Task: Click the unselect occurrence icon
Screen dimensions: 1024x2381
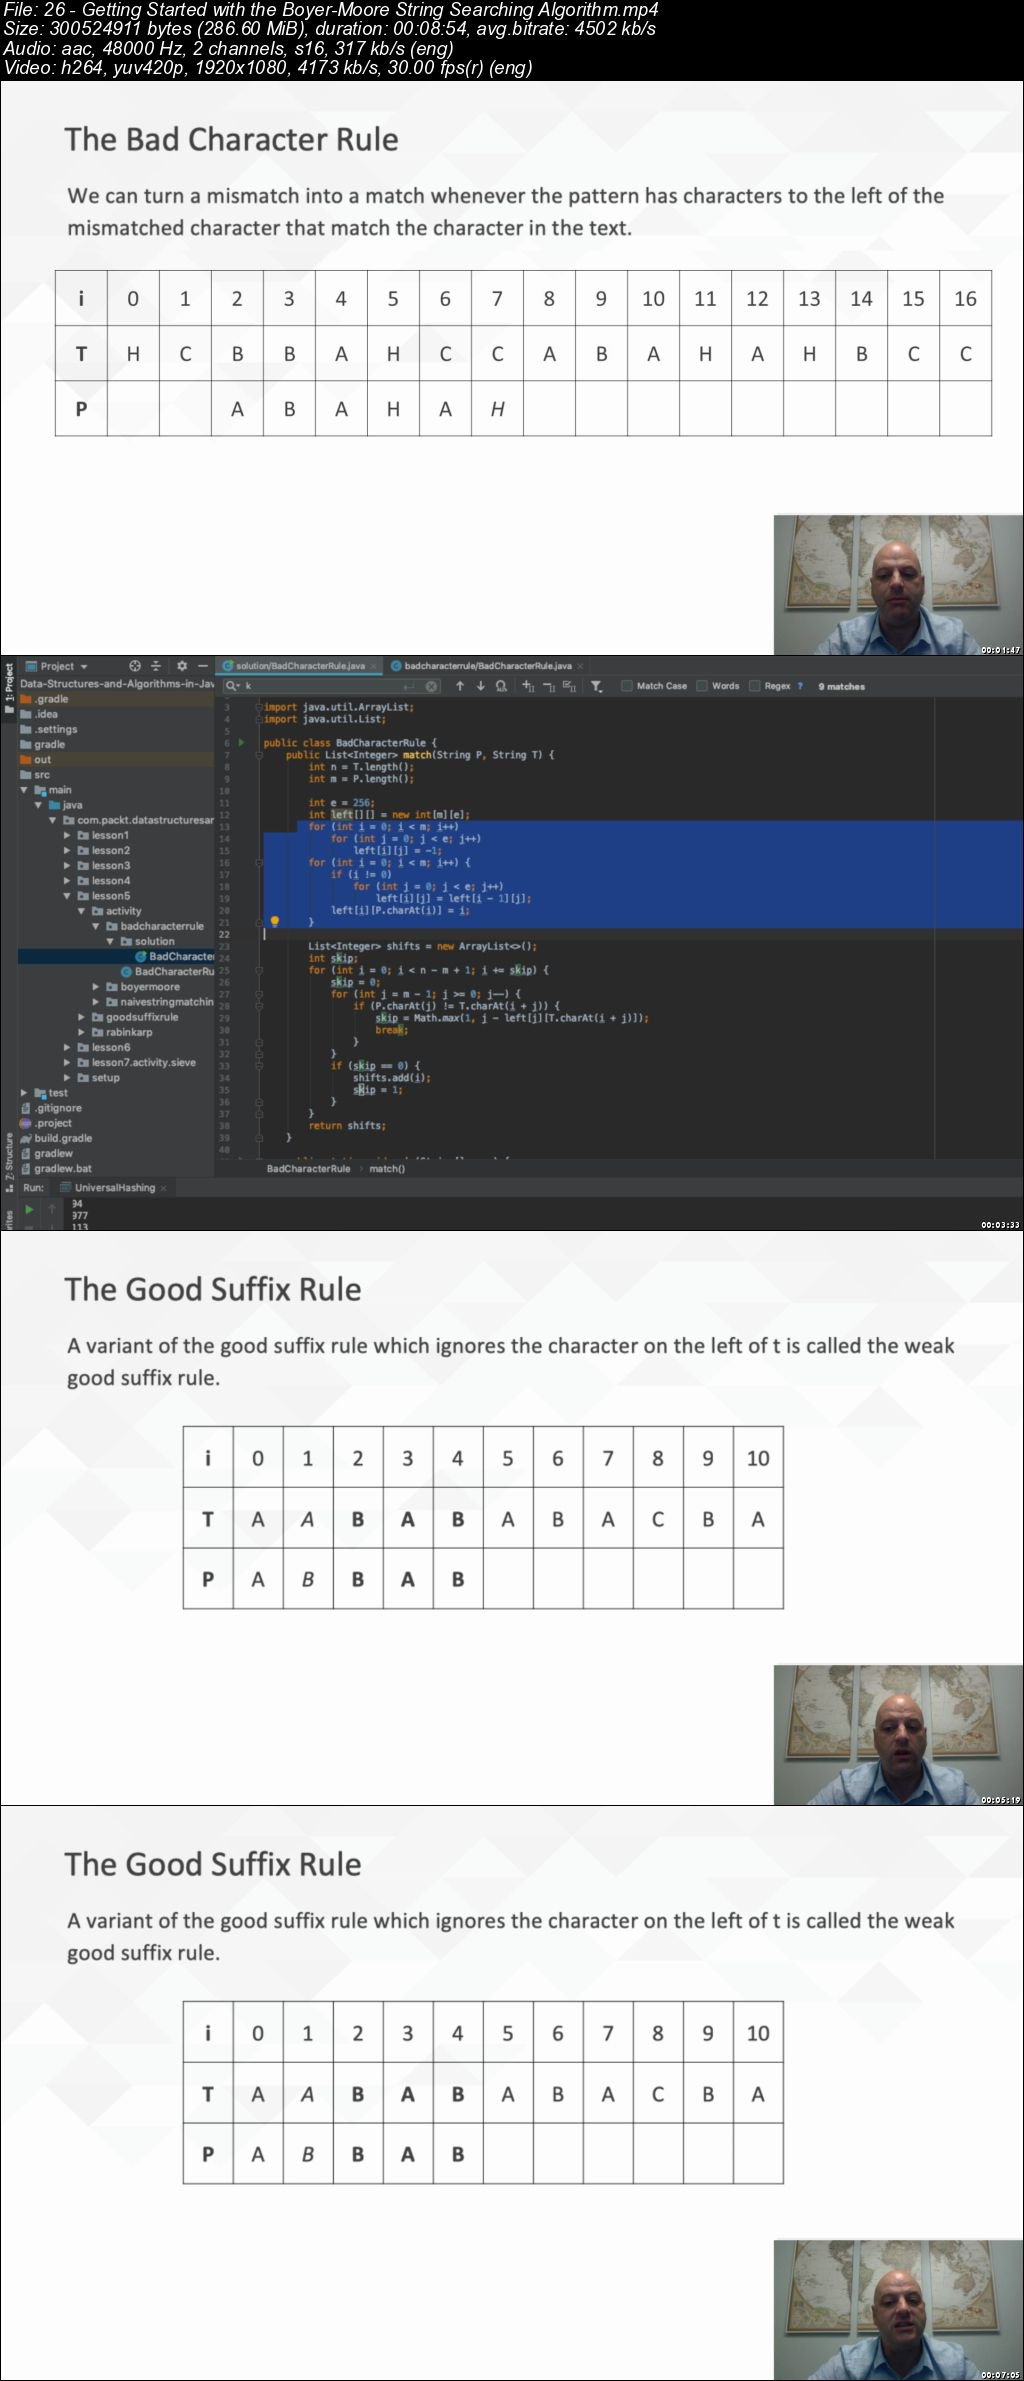Action: coord(548,686)
